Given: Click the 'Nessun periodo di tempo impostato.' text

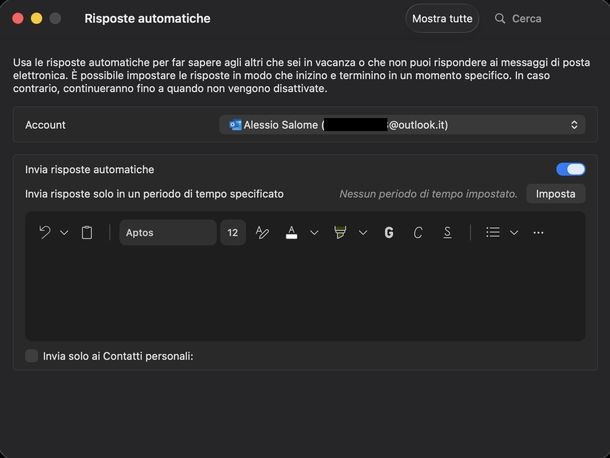Looking at the screenshot, I should (x=428, y=194).
